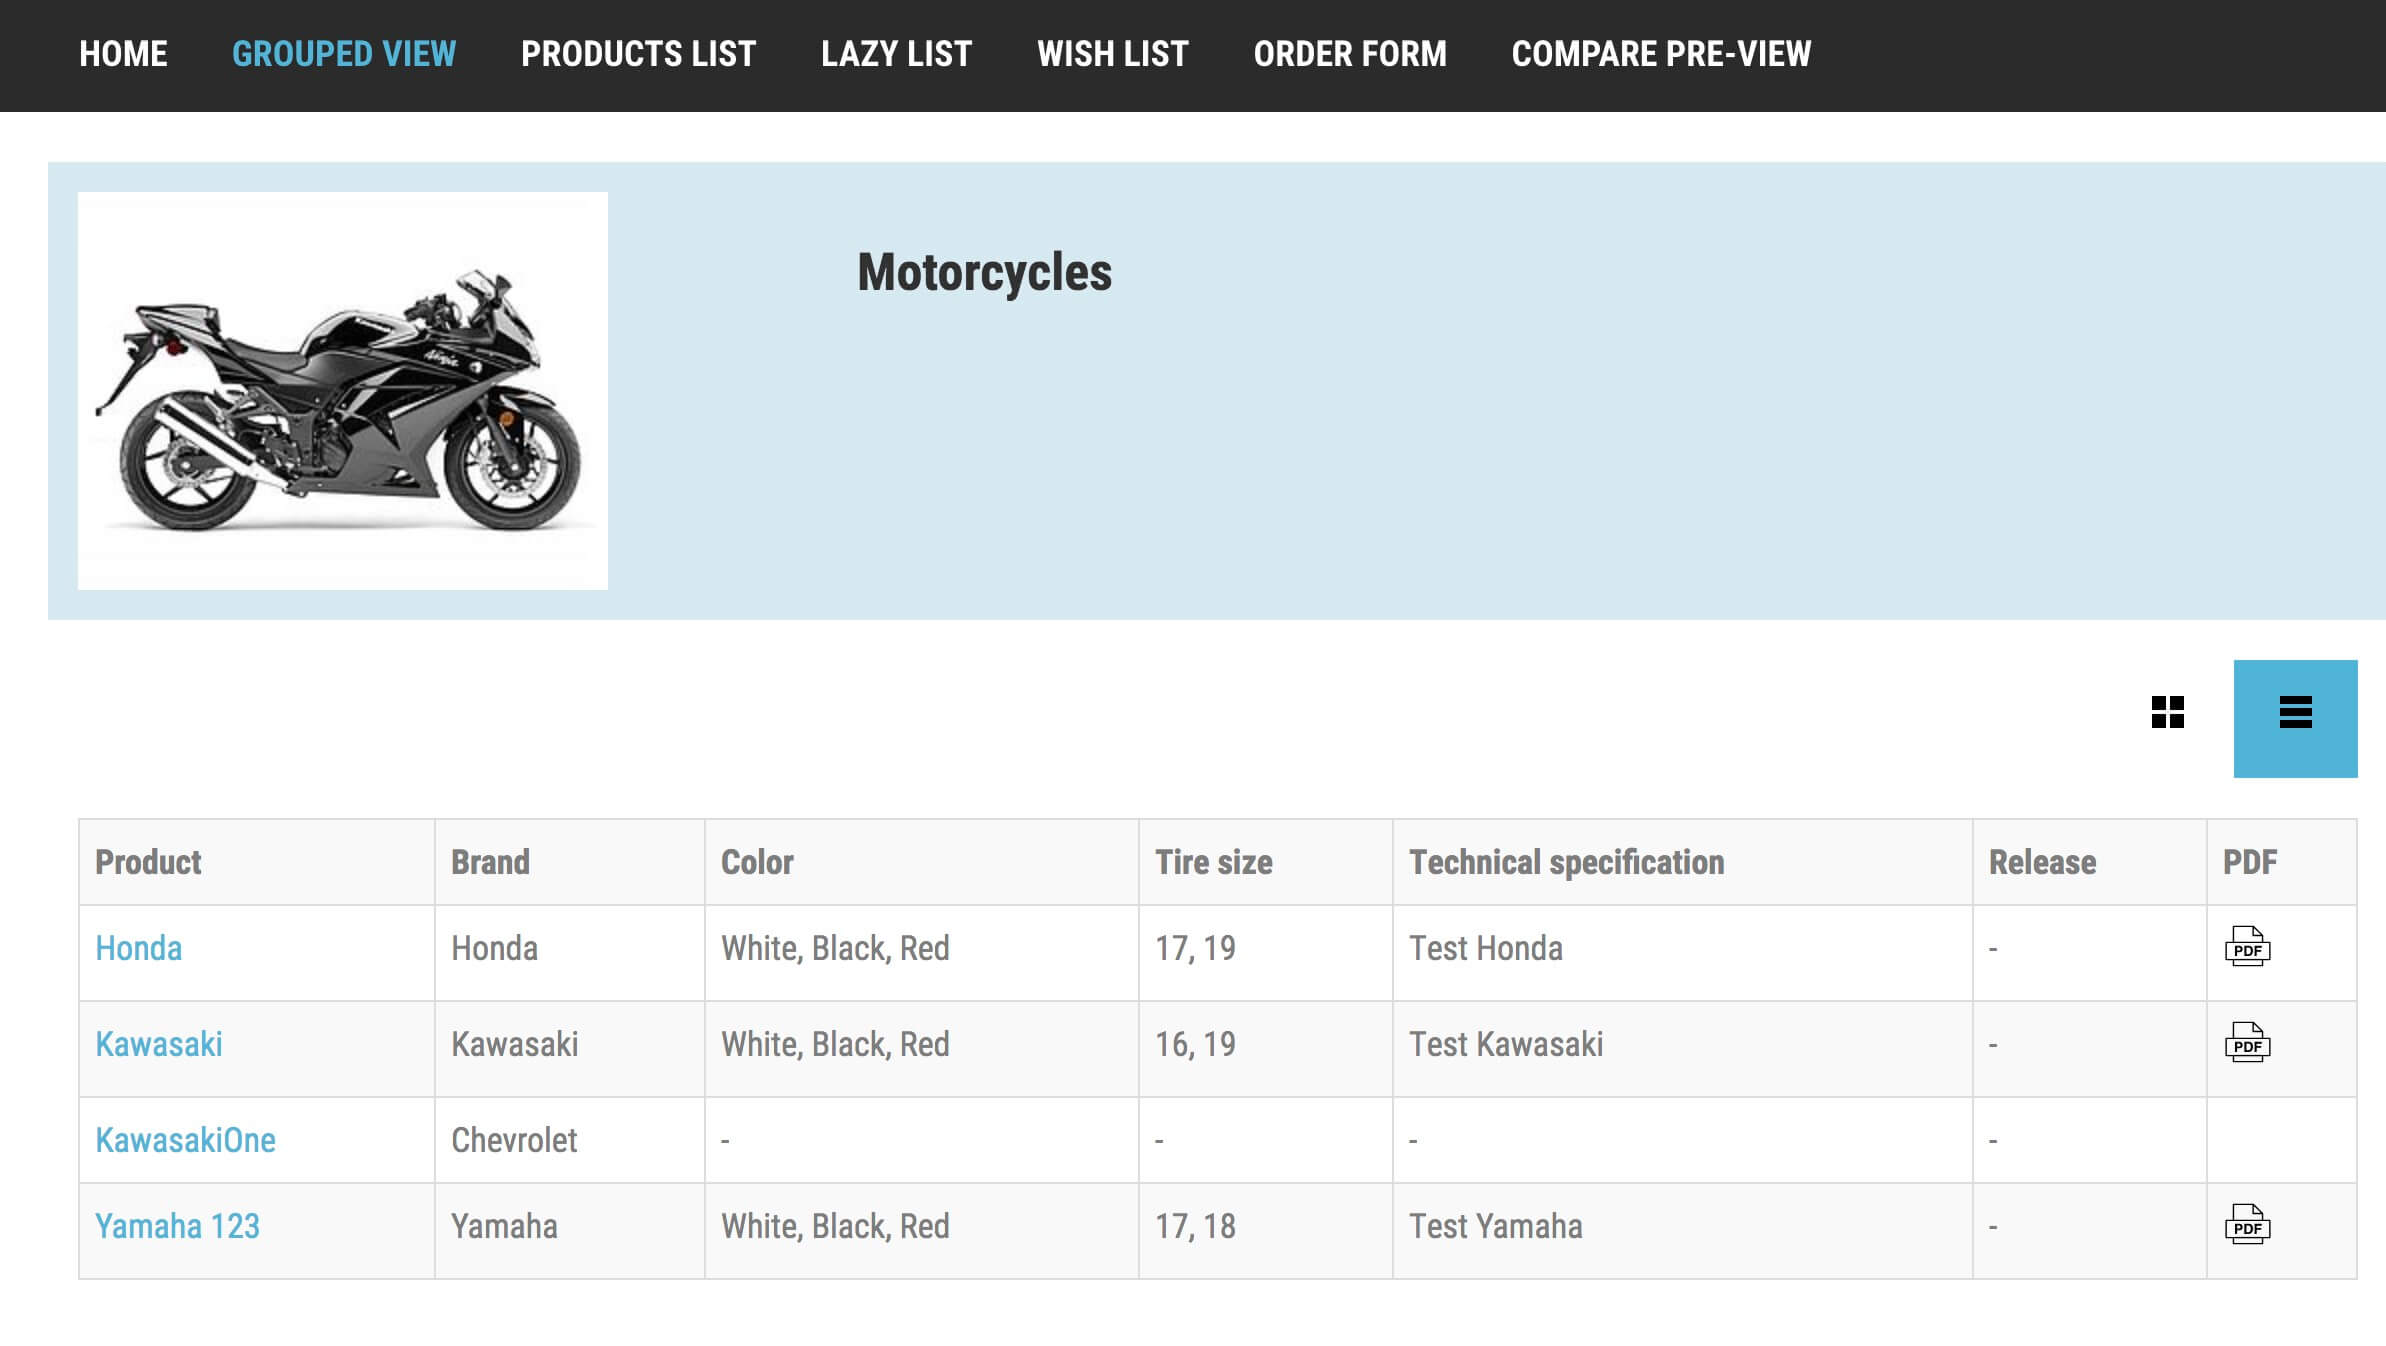The height and width of the screenshot is (1346, 2386).
Task: Open the Grouped View menu item
Action: (x=344, y=54)
